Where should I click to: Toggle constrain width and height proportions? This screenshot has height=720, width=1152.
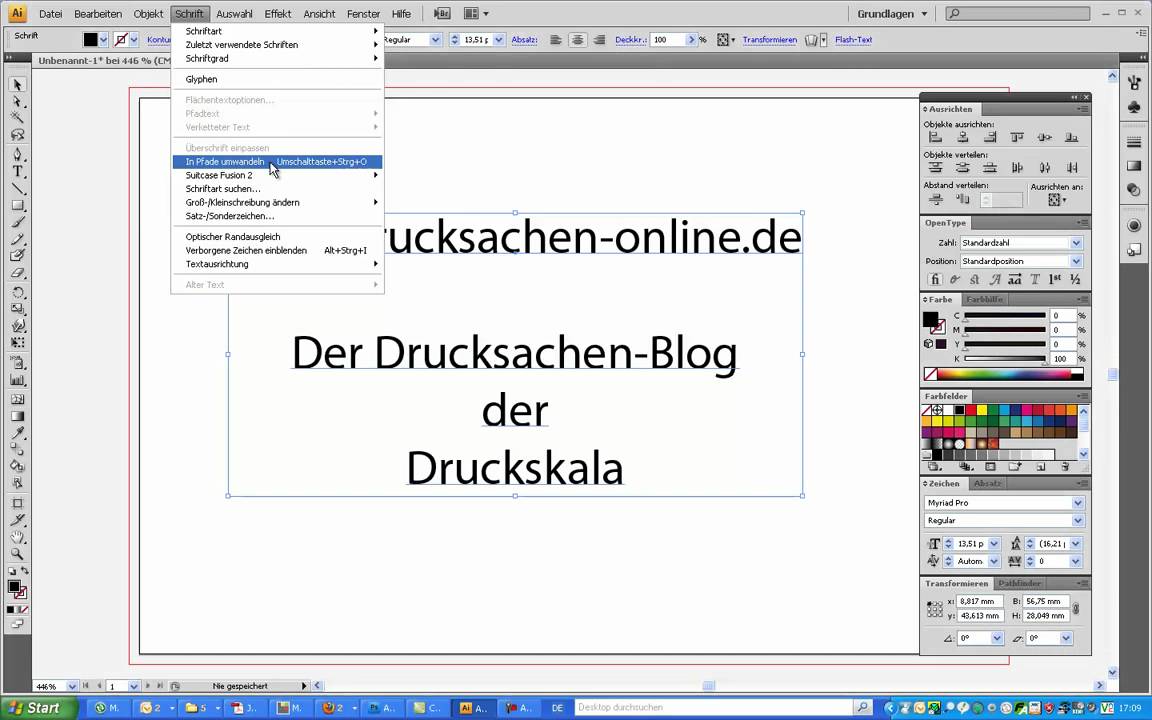[1076, 608]
